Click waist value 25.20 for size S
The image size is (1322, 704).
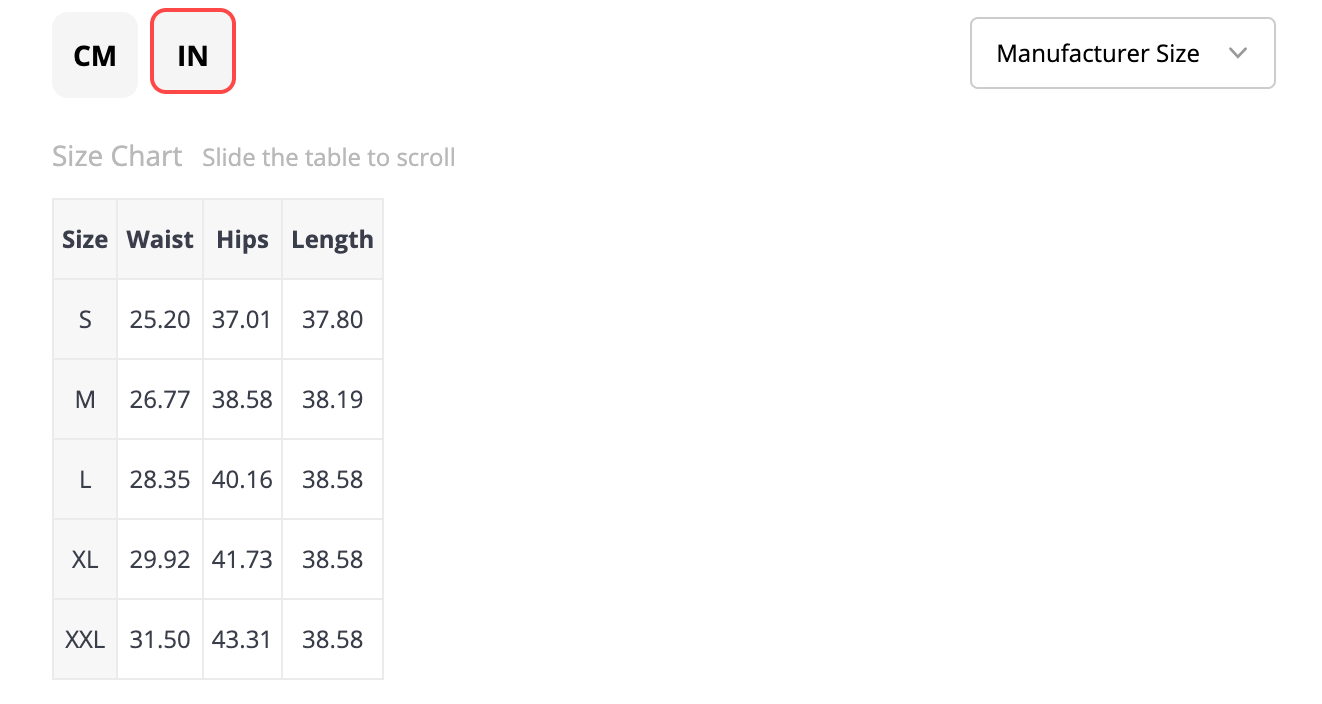[x=160, y=320]
